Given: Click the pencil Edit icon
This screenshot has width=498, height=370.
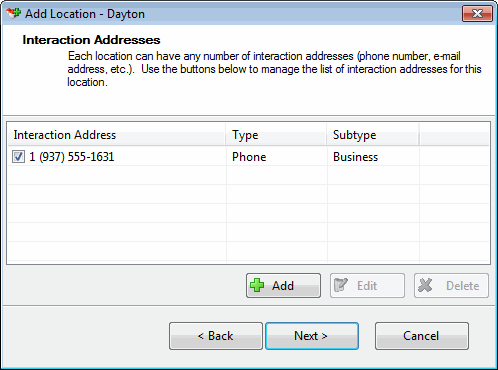Looking at the screenshot, I should 341,285.
